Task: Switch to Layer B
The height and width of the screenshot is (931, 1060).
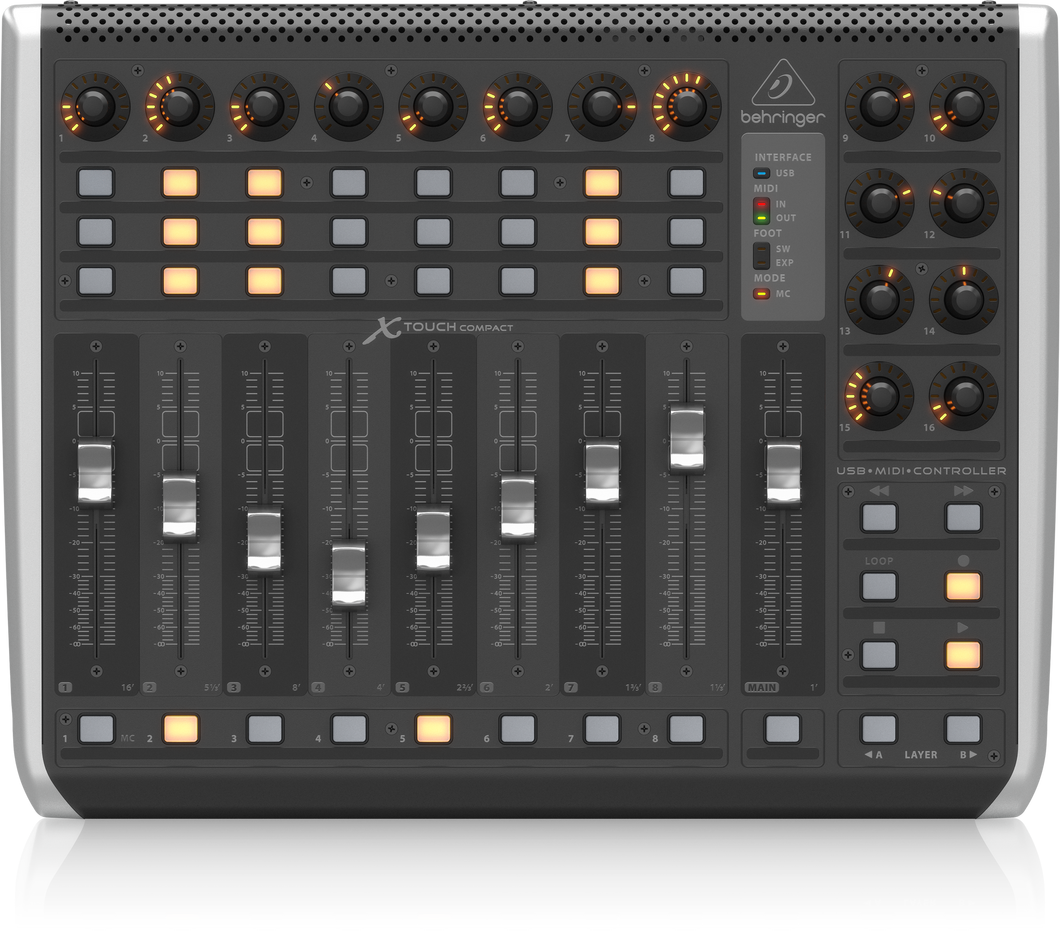Action: tap(963, 729)
